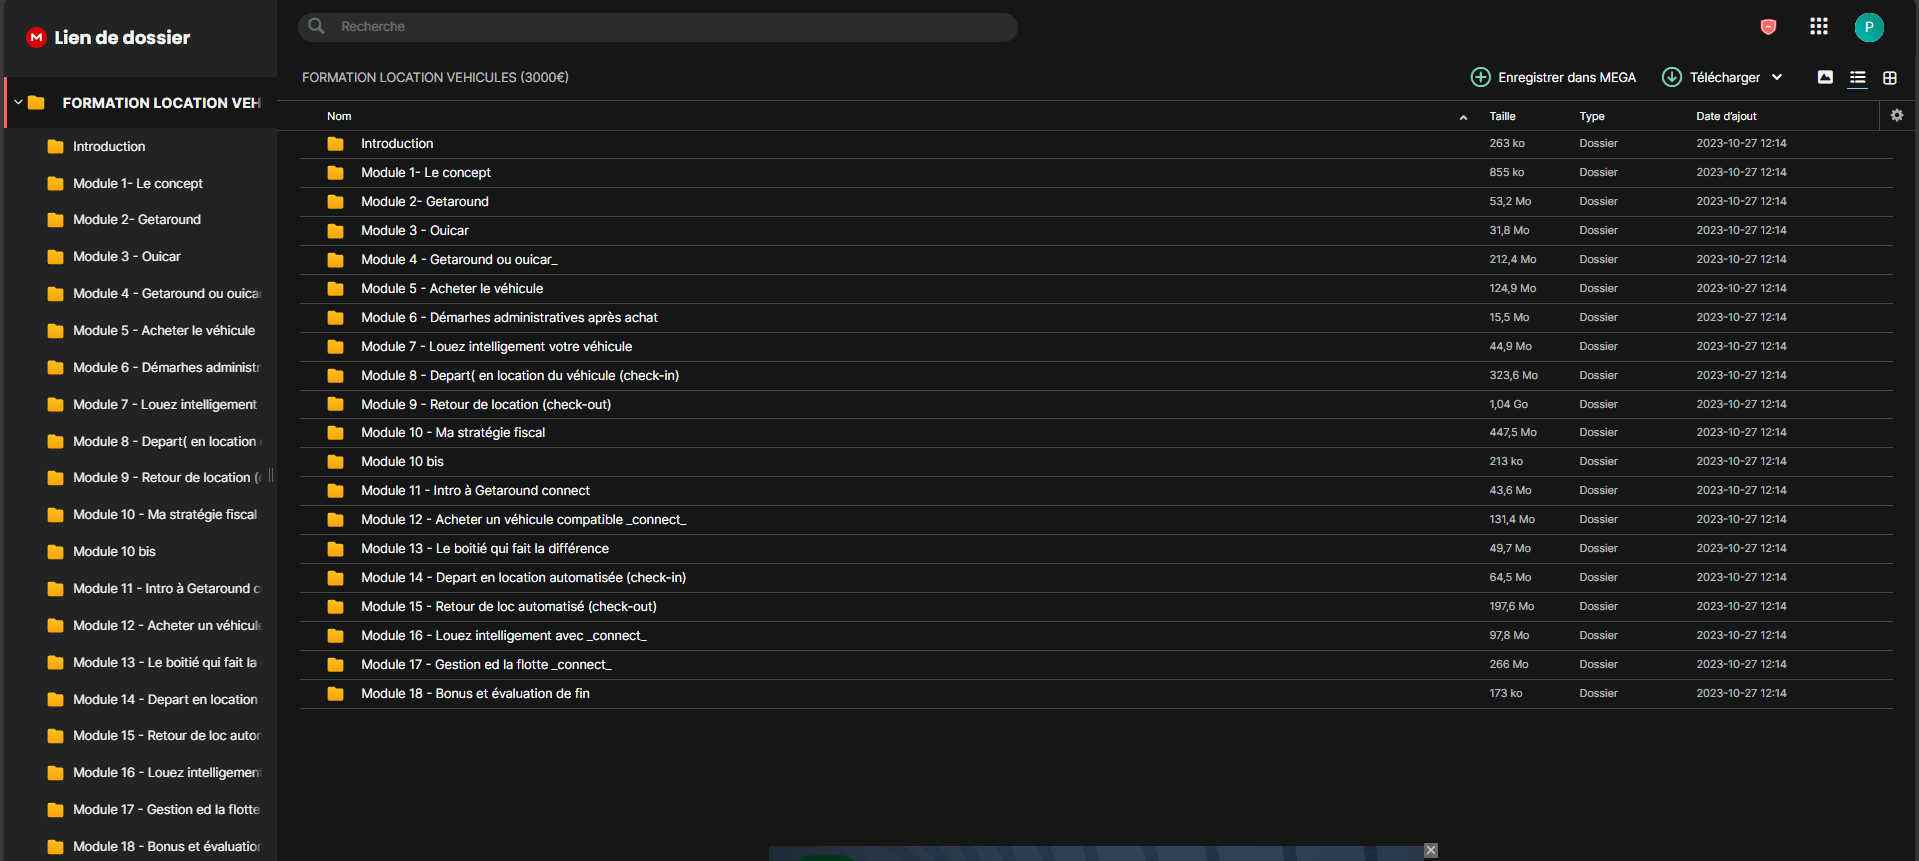
Task: Click the 1,04 Go size cell
Action: click(1508, 404)
